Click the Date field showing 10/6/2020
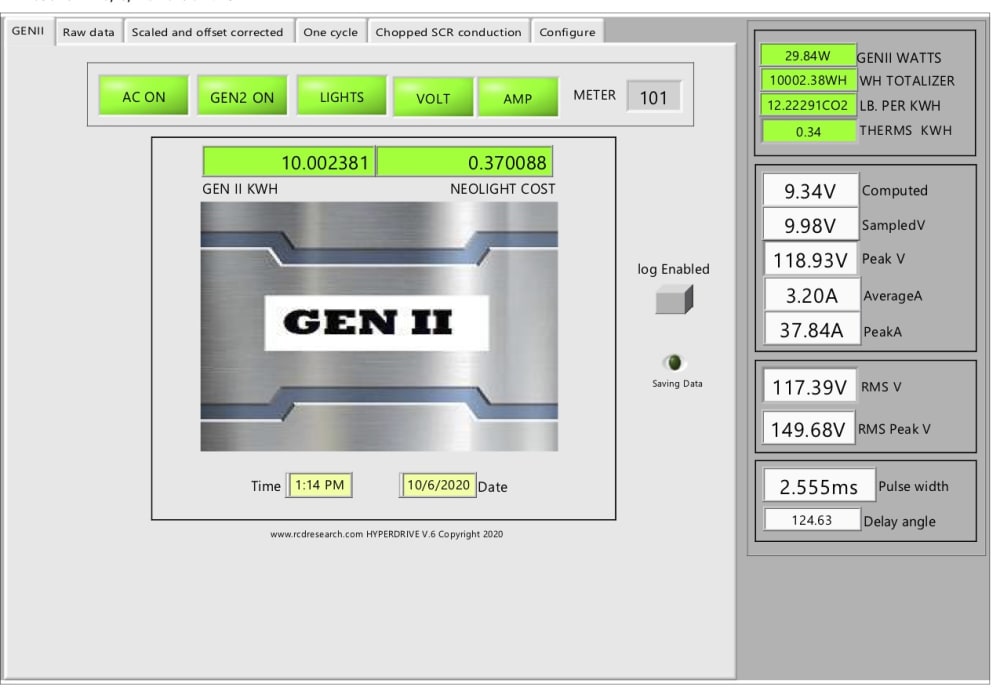Viewport: 1000px width, 691px height. tap(438, 486)
